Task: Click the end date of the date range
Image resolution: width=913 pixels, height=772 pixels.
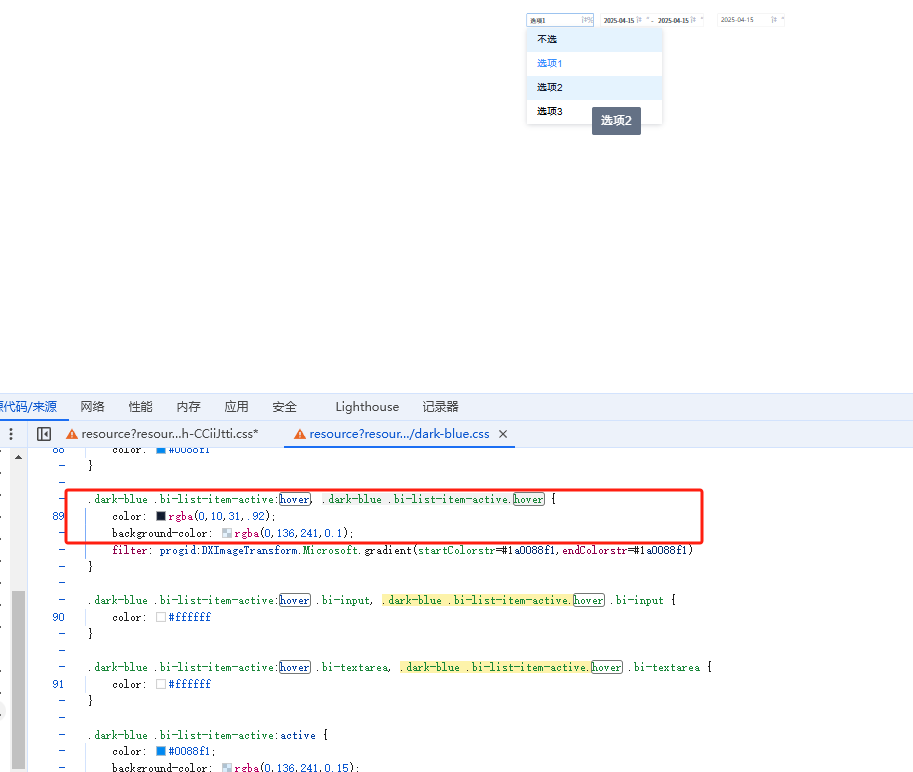Action: click(x=673, y=20)
